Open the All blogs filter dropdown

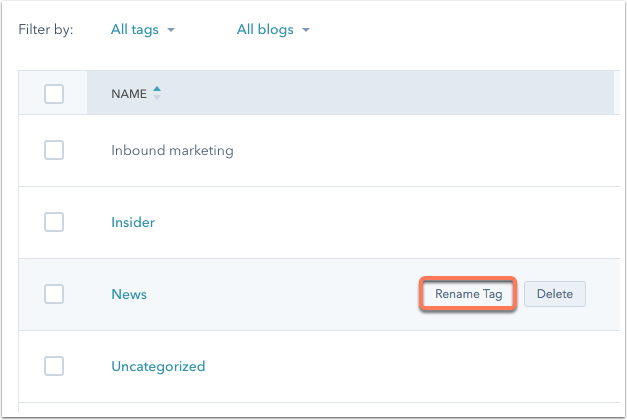tap(273, 30)
